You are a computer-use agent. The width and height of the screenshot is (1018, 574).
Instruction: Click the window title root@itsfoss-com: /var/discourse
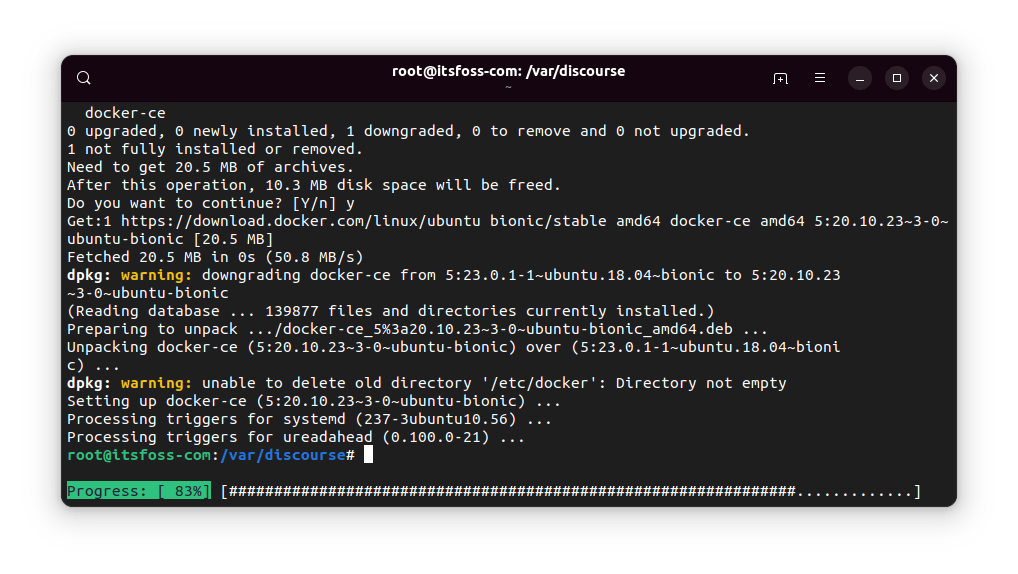pos(508,71)
